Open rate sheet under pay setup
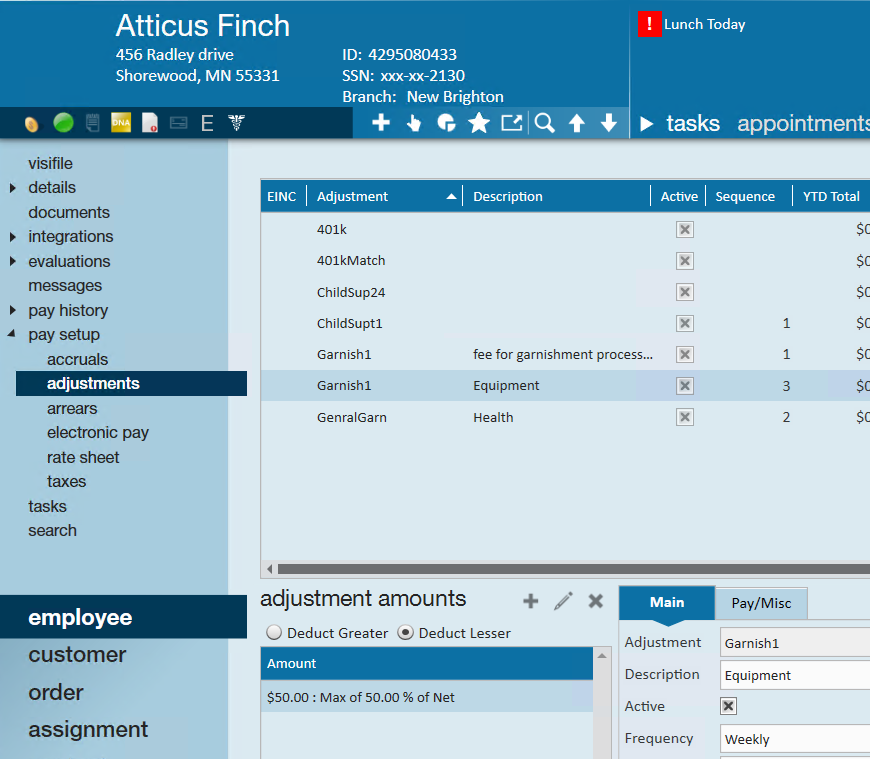870x759 pixels. point(83,457)
